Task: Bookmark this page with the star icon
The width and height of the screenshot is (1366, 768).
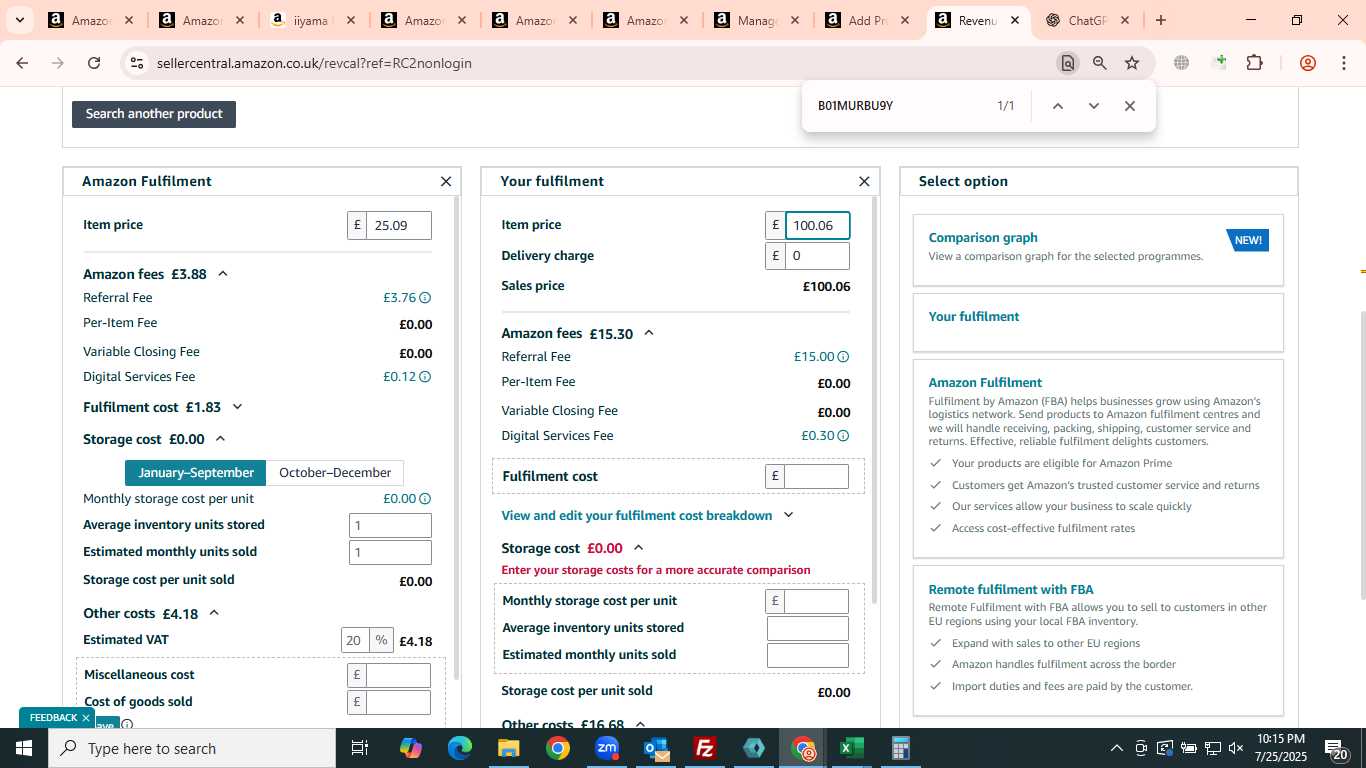Action: pos(1132,63)
